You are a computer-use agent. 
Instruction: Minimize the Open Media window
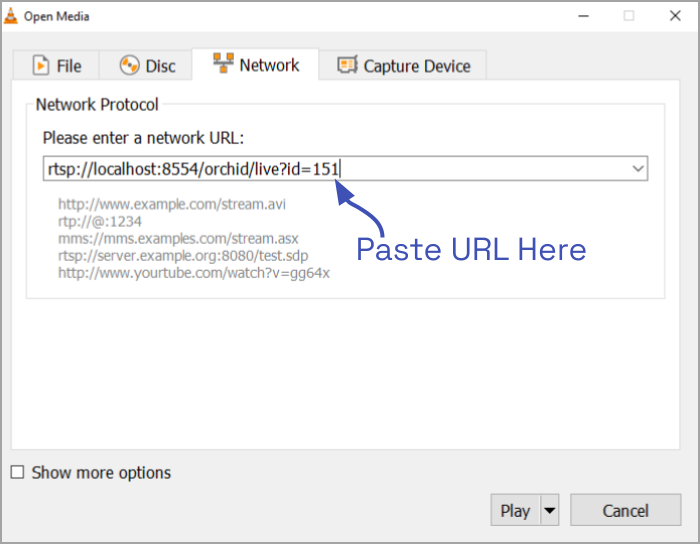(x=583, y=16)
